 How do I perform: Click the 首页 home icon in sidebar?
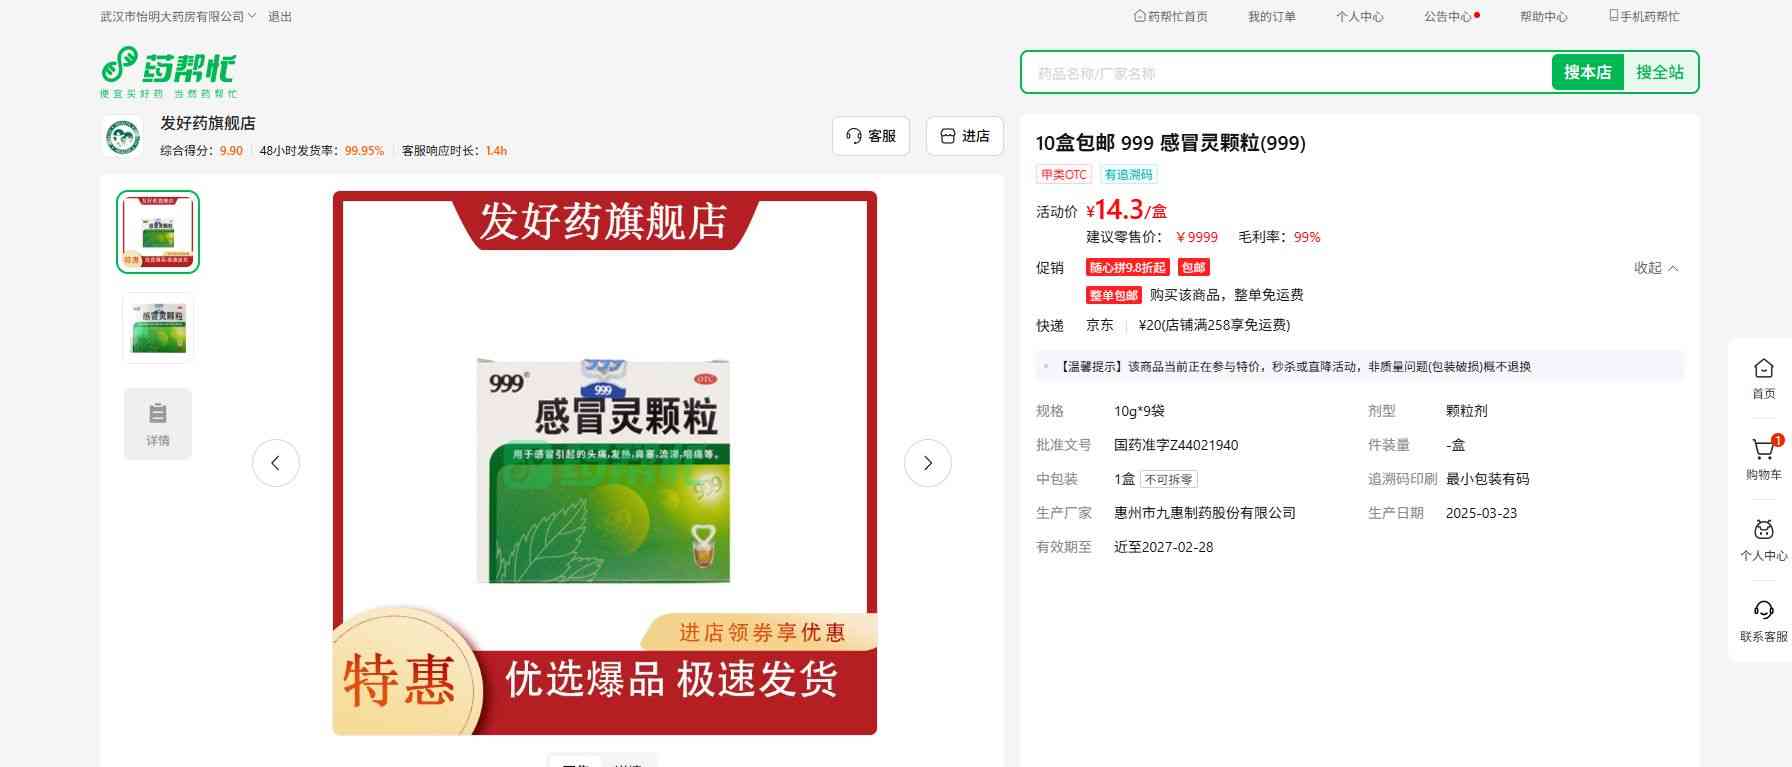pos(1763,370)
